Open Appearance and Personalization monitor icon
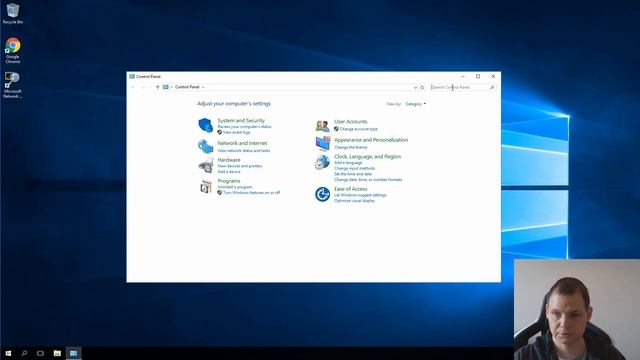The width and height of the screenshot is (640, 360). 322,143
